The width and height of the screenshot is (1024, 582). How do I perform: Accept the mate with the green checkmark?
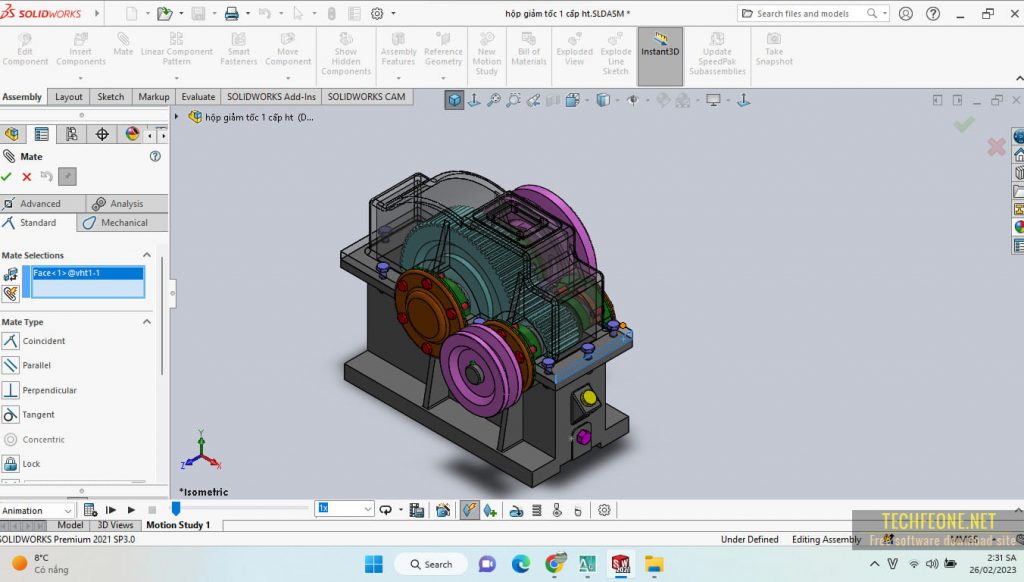[7, 176]
